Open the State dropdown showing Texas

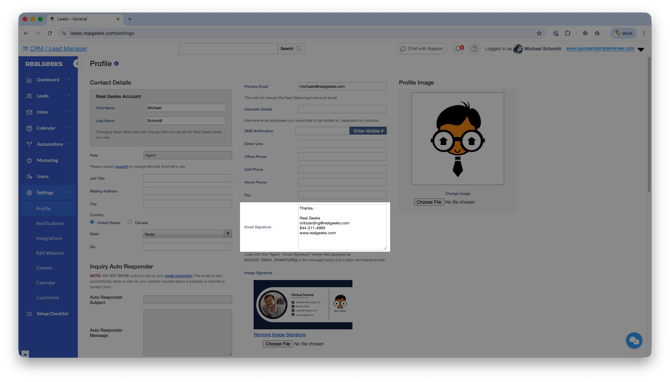pyautogui.click(x=188, y=234)
